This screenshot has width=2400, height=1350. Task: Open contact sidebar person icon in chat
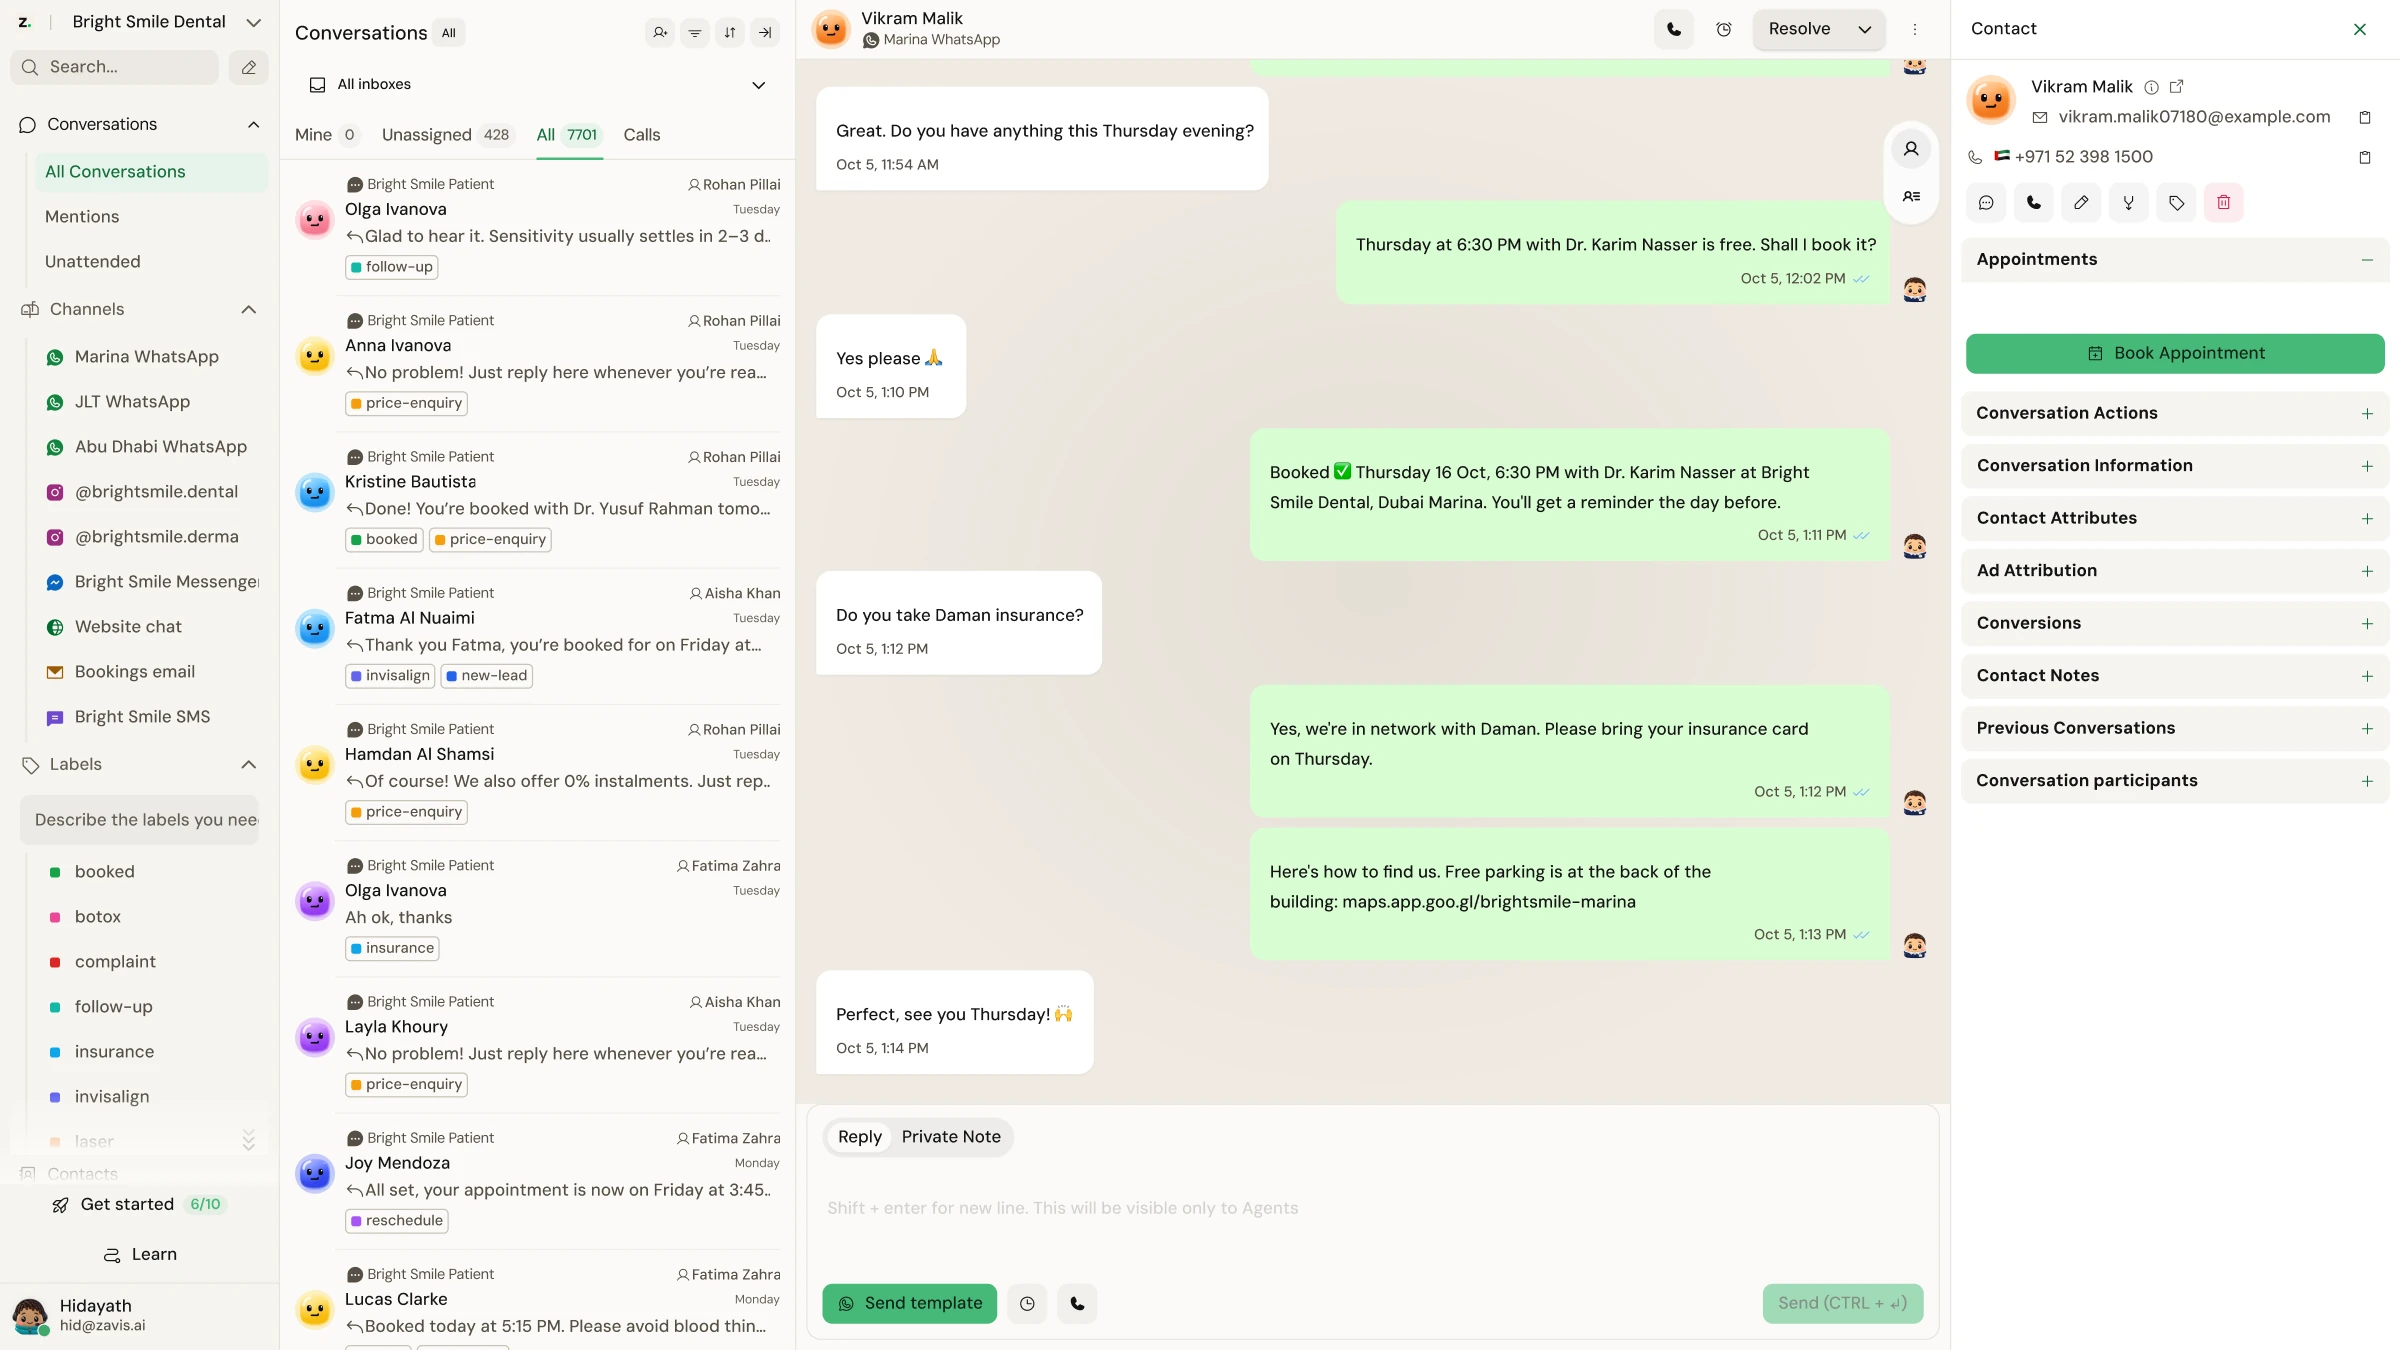tap(1911, 149)
